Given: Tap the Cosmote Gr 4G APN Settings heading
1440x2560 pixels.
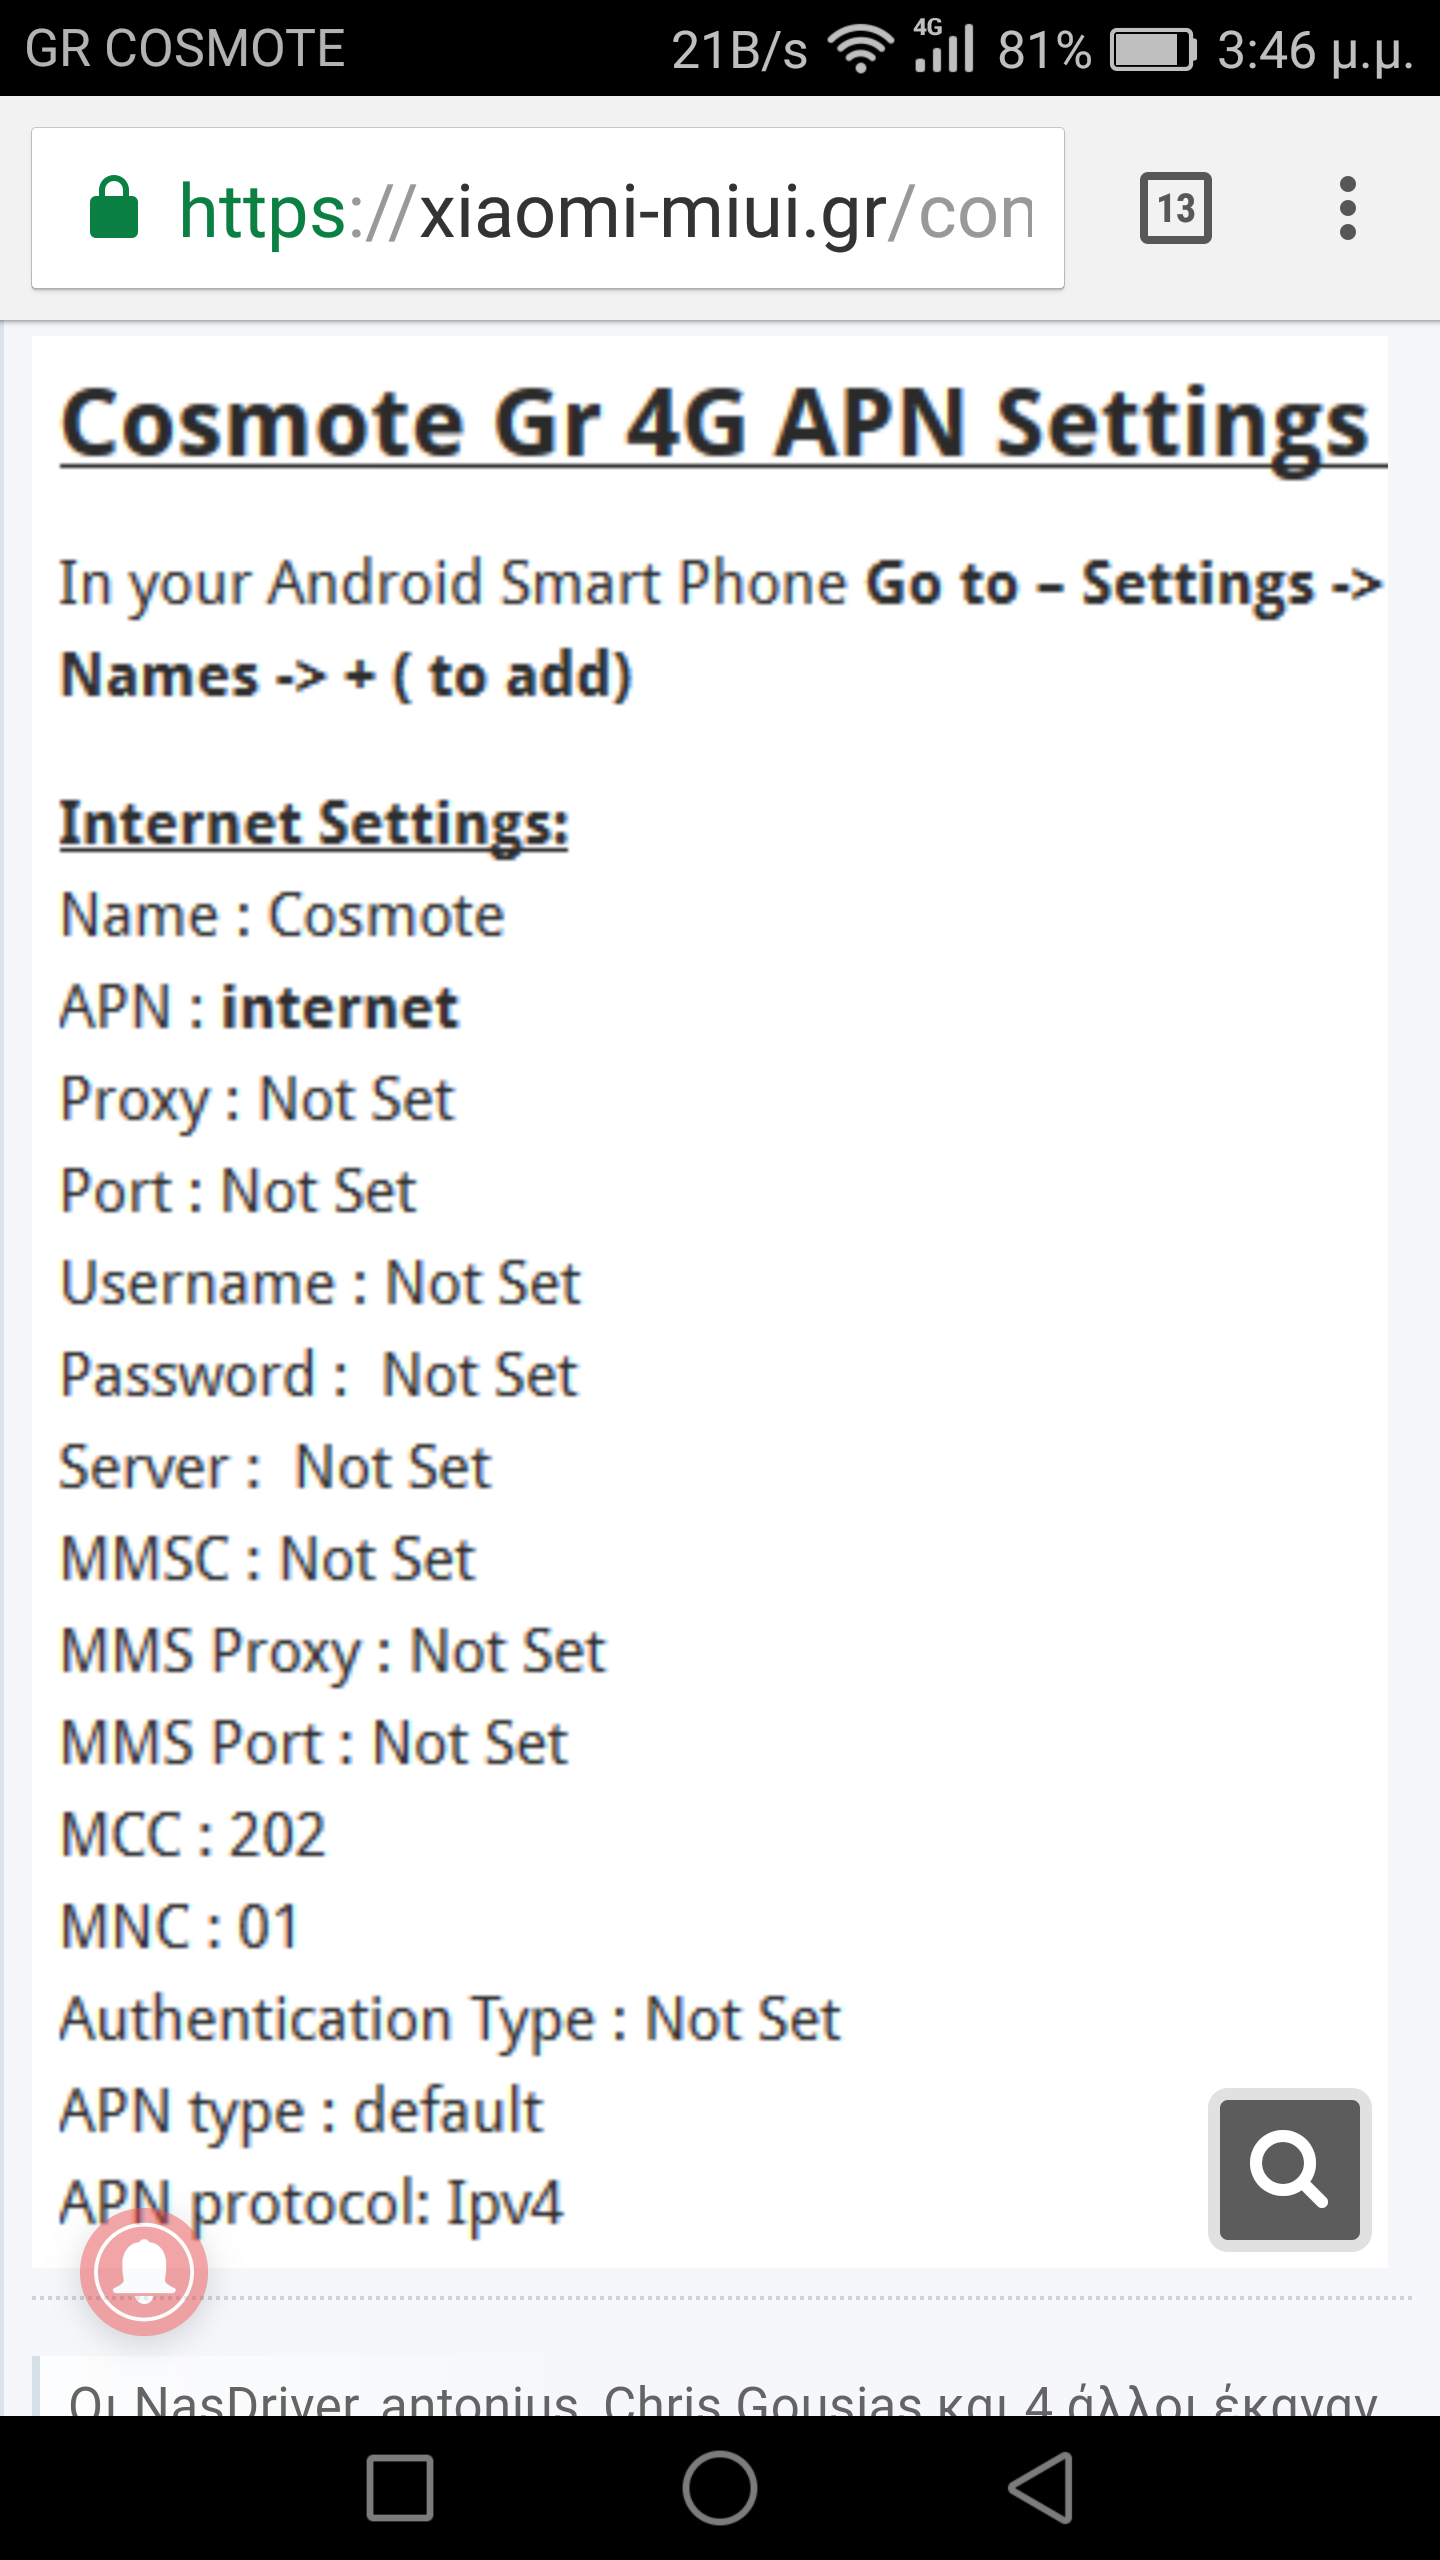Looking at the screenshot, I should point(714,424).
